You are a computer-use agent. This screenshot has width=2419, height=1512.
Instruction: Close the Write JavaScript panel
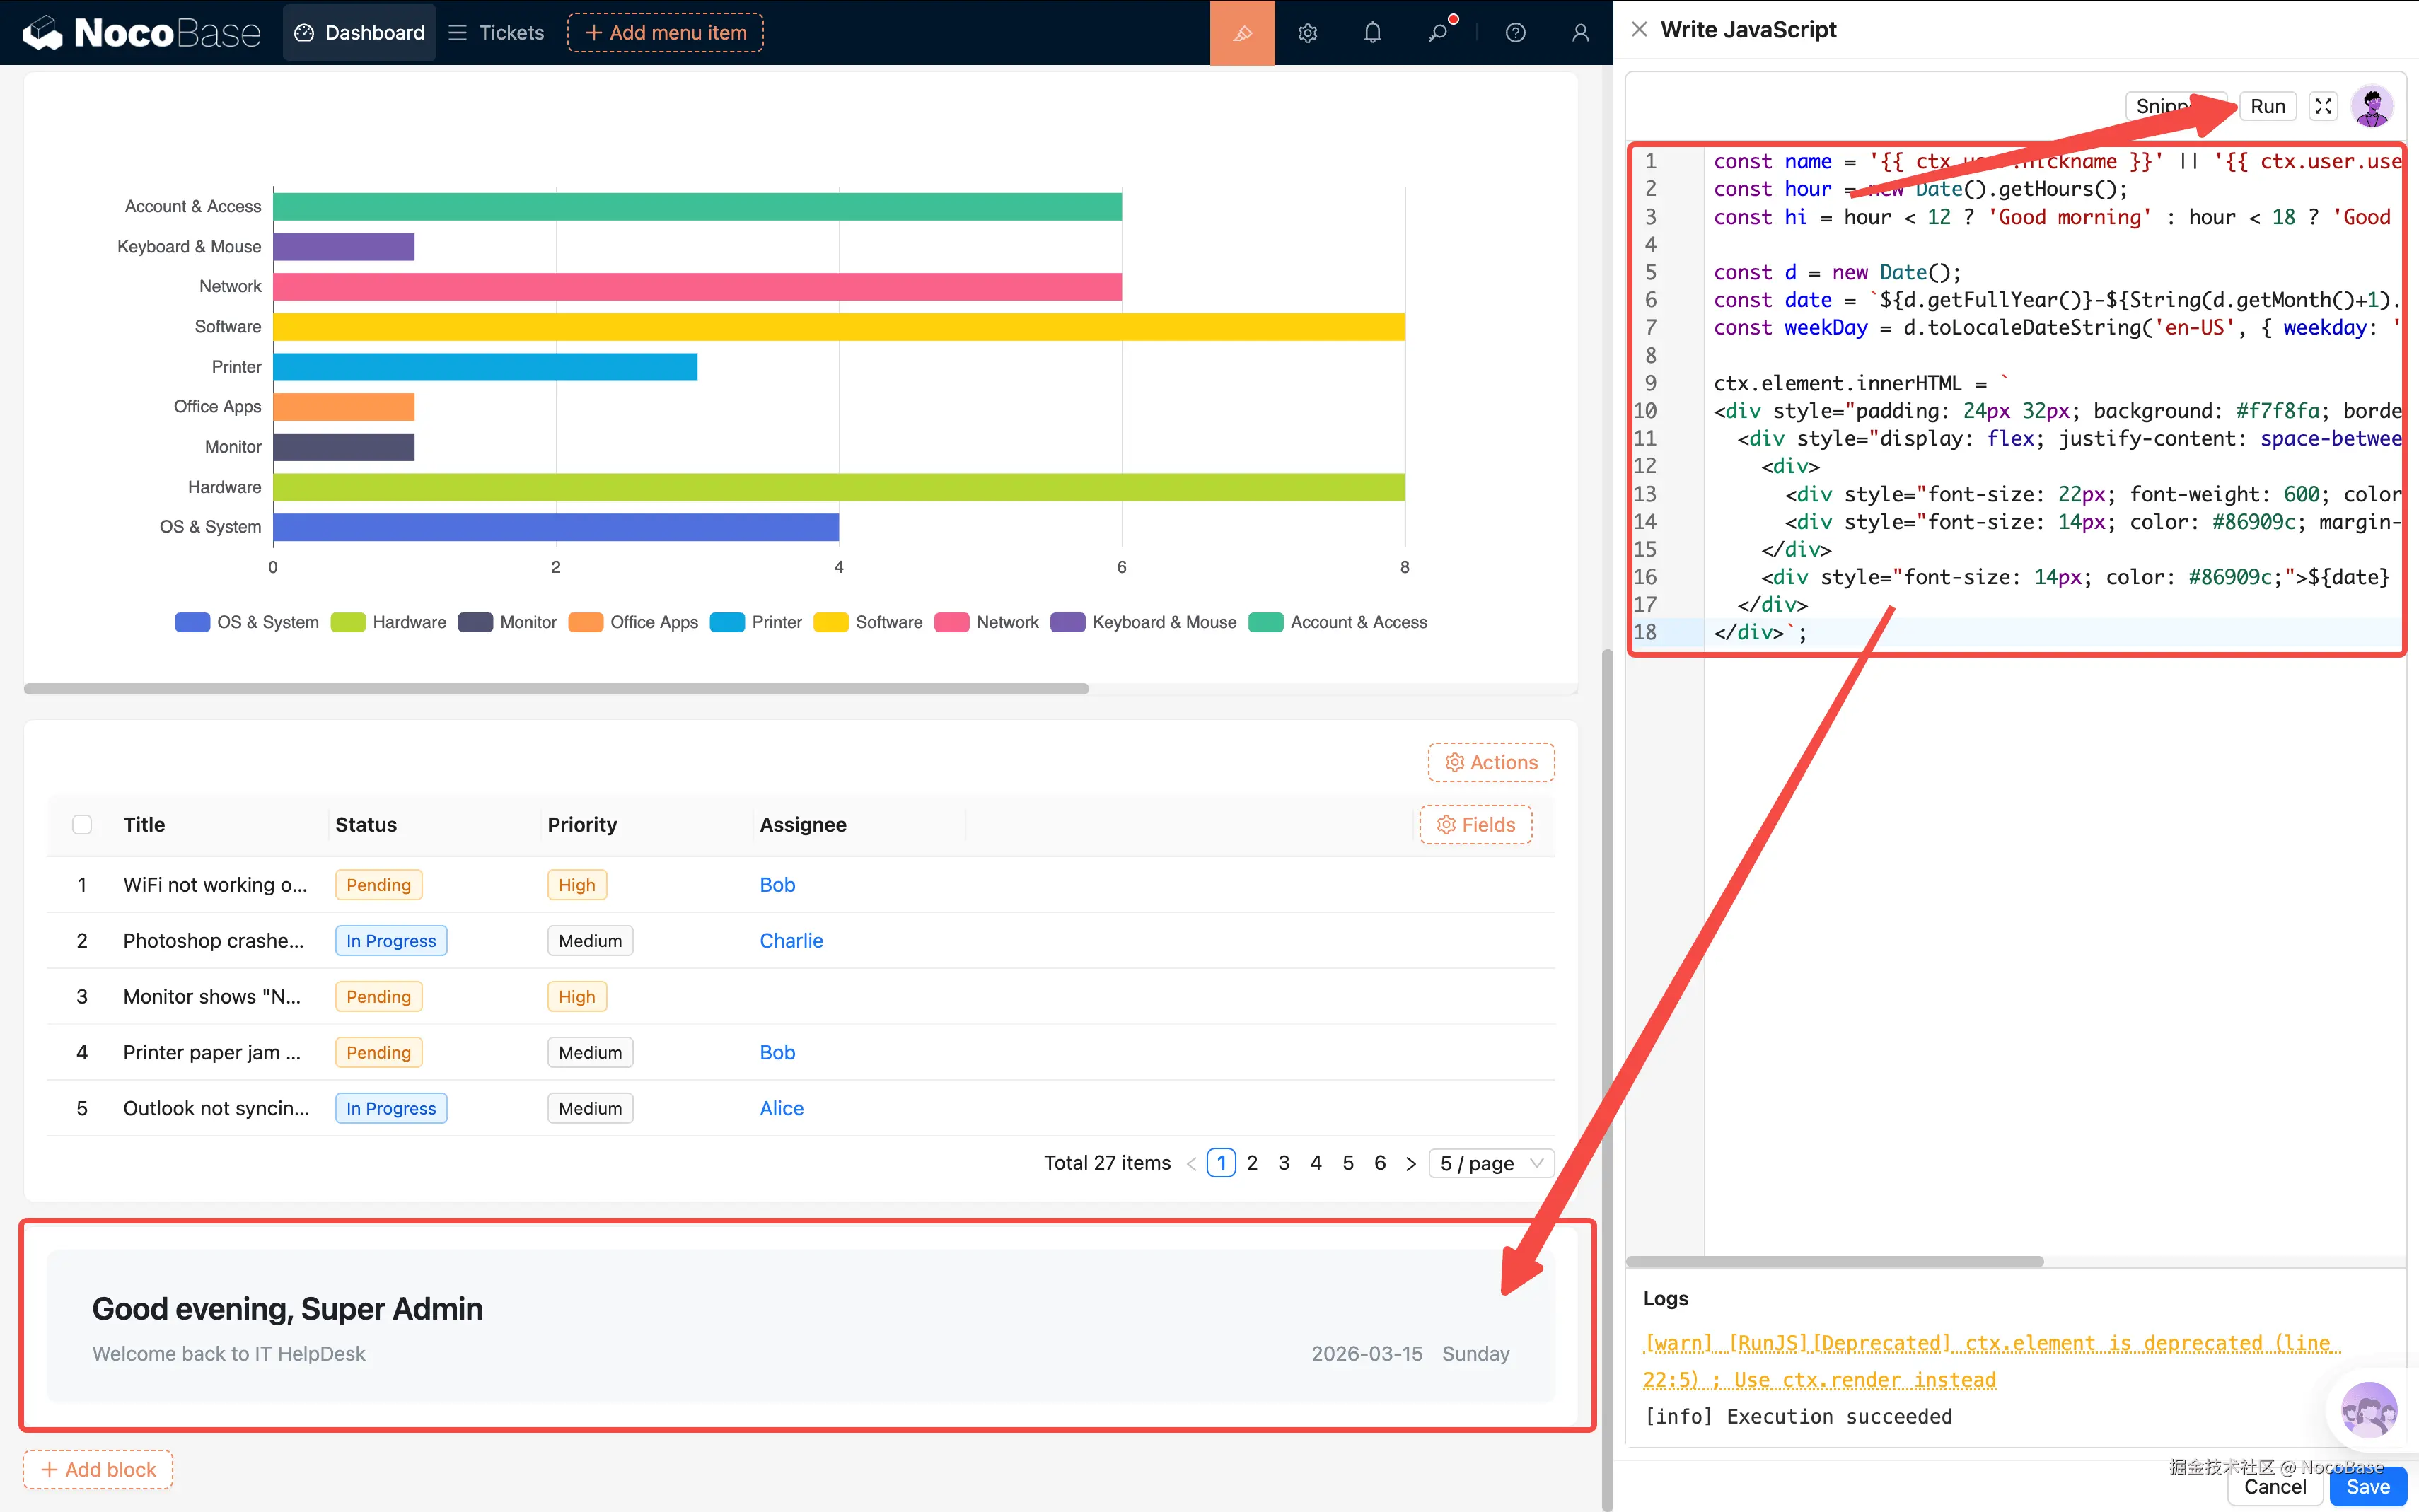(1639, 30)
